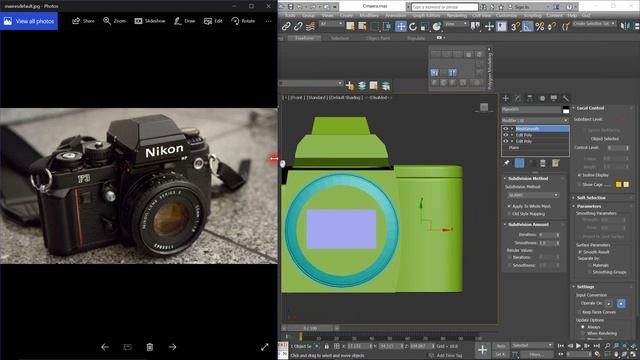Click the Draw tool in Photos app
The width and height of the screenshot is (640, 360).
184,21
